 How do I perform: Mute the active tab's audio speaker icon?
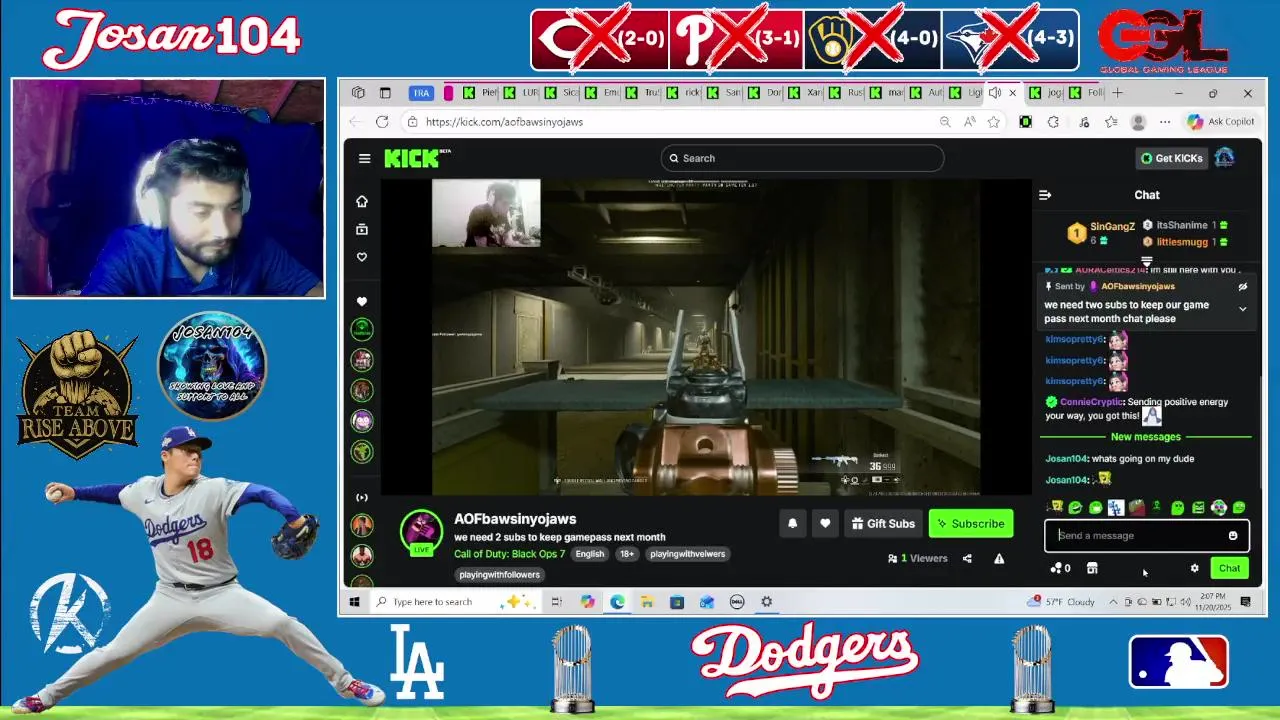(x=995, y=93)
